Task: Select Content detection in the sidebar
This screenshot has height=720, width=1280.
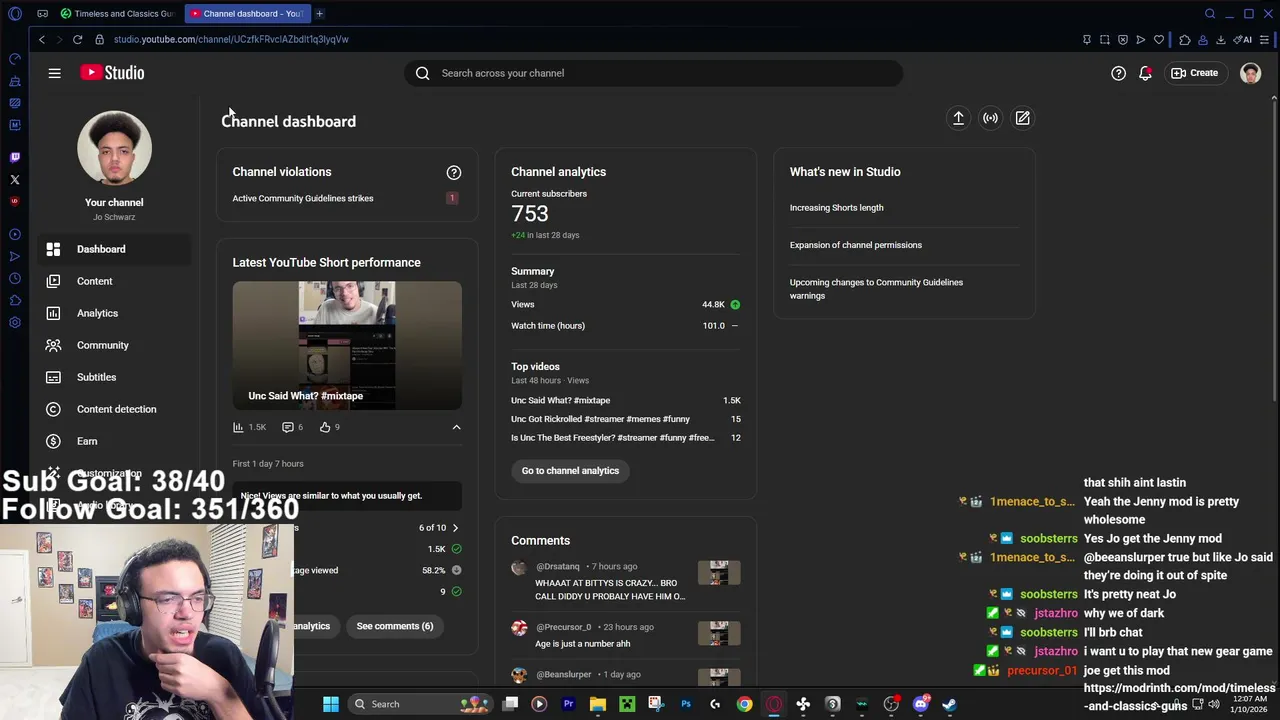Action: click(x=114, y=409)
